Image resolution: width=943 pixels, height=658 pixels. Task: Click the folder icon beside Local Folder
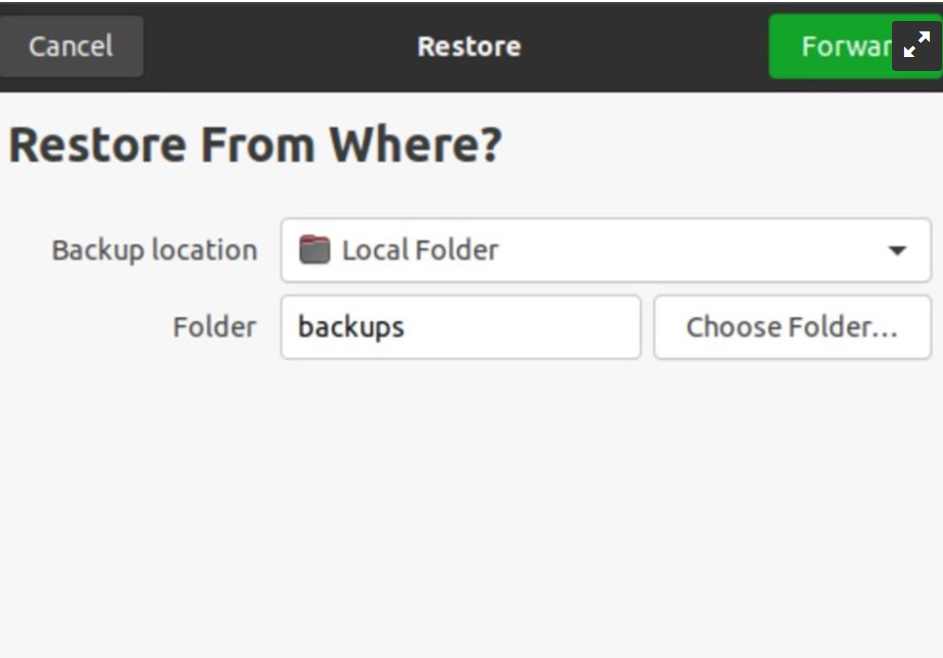click(x=315, y=249)
